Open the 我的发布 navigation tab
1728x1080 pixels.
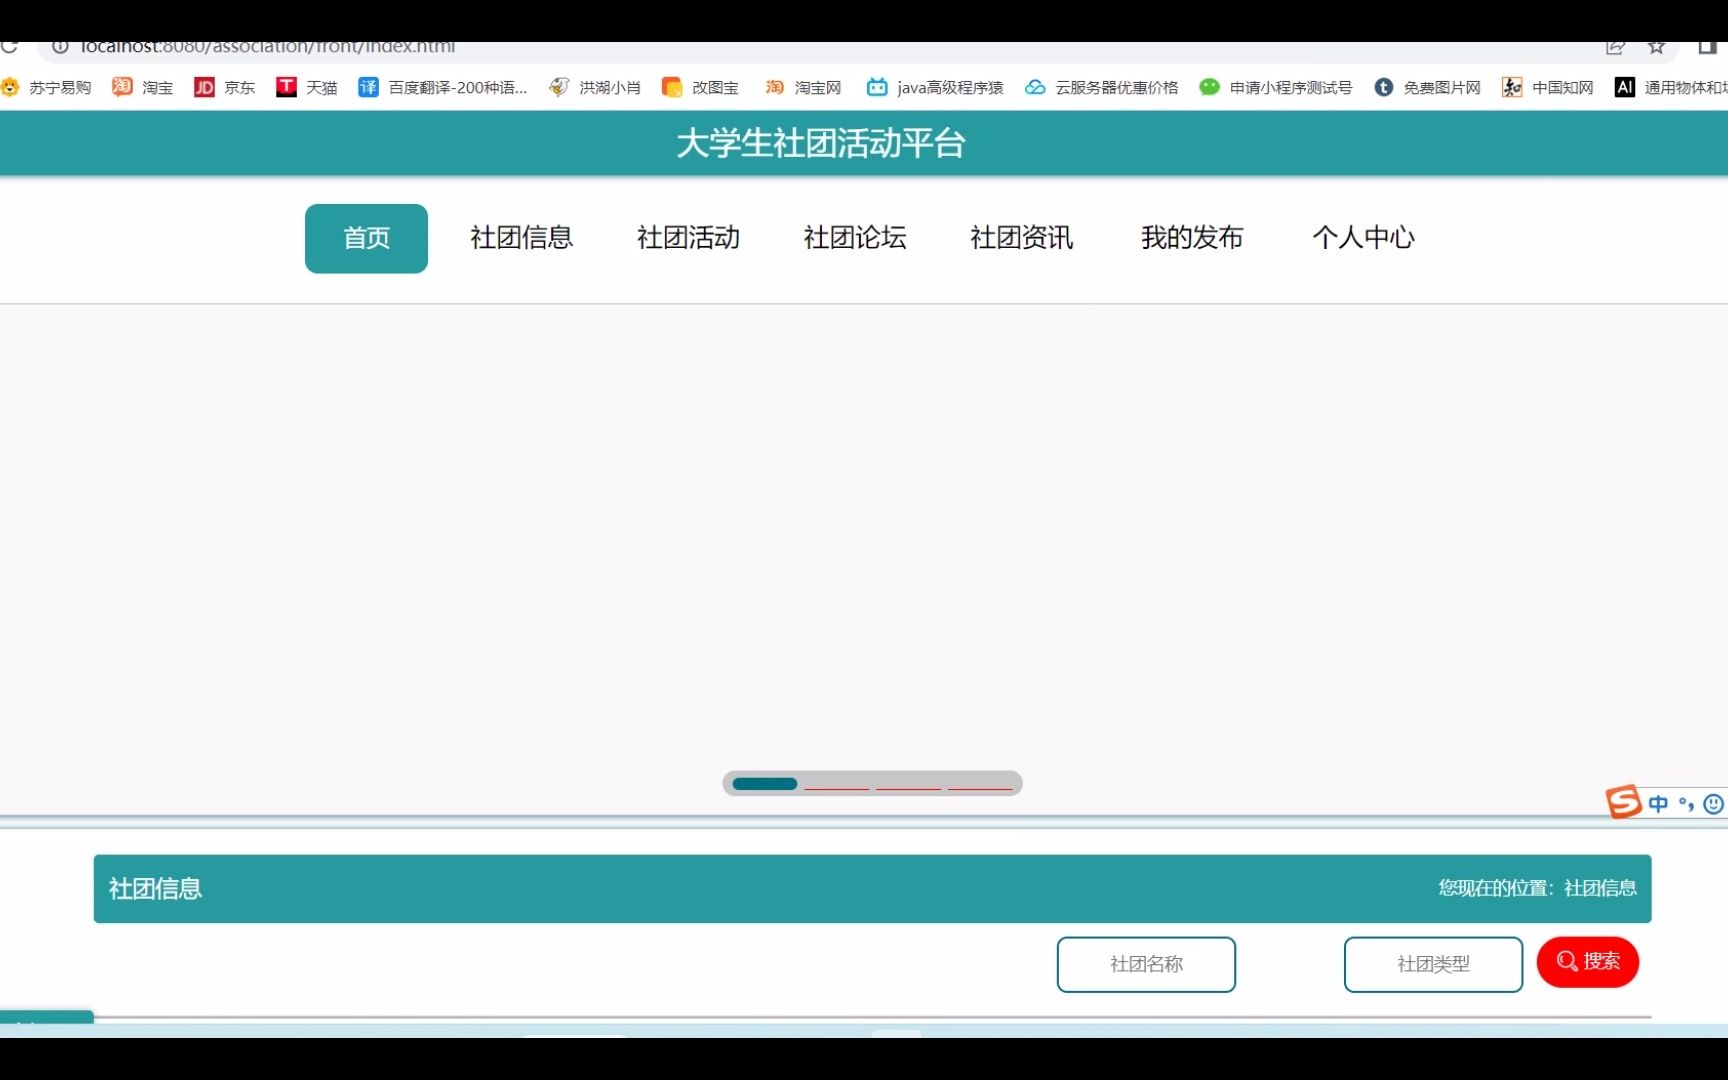1192,238
